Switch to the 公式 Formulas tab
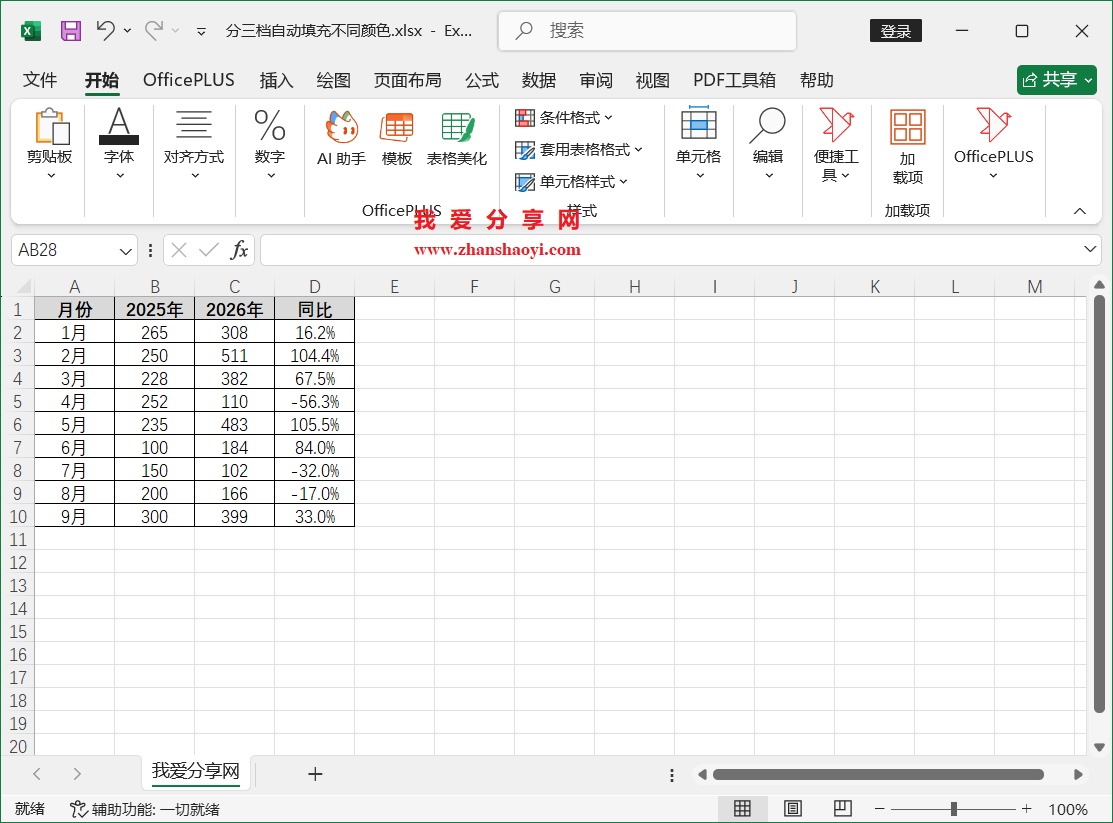 tap(482, 80)
